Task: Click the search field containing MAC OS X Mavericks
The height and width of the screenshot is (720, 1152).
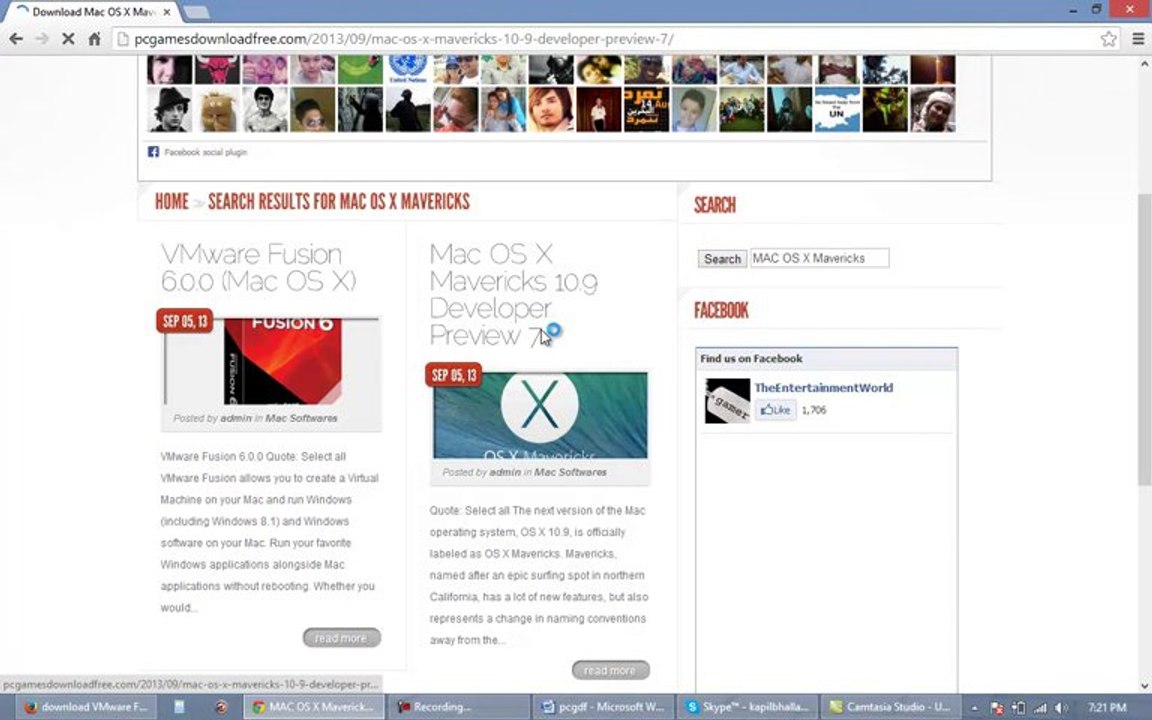Action: point(819,258)
